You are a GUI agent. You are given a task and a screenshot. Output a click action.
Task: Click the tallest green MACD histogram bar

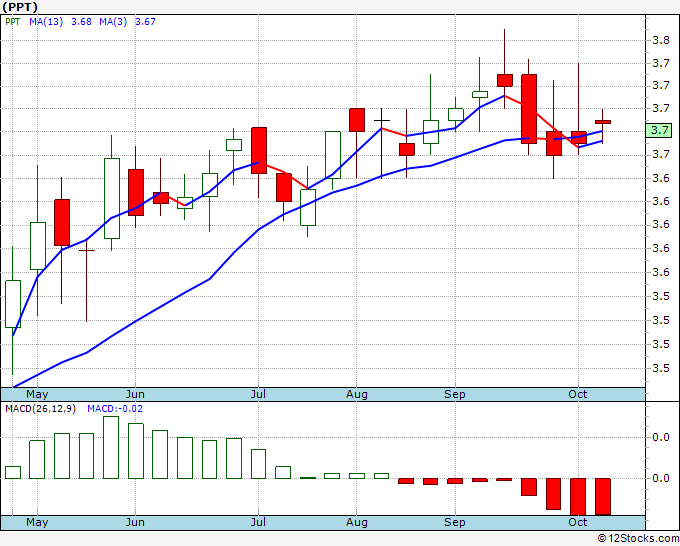tap(111, 448)
